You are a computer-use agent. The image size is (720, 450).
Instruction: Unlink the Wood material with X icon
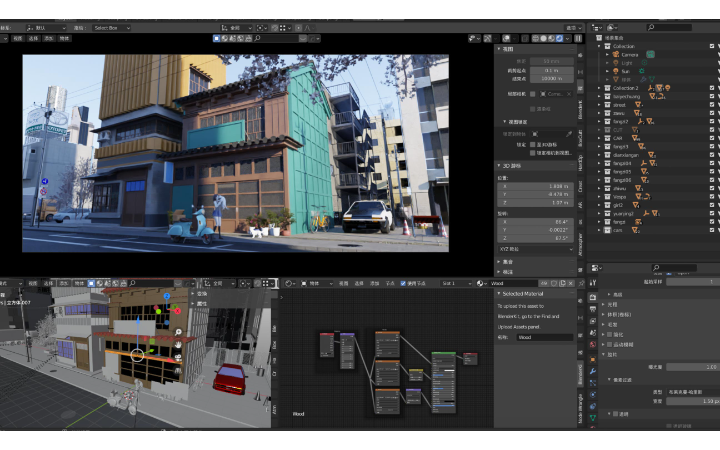tap(571, 283)
